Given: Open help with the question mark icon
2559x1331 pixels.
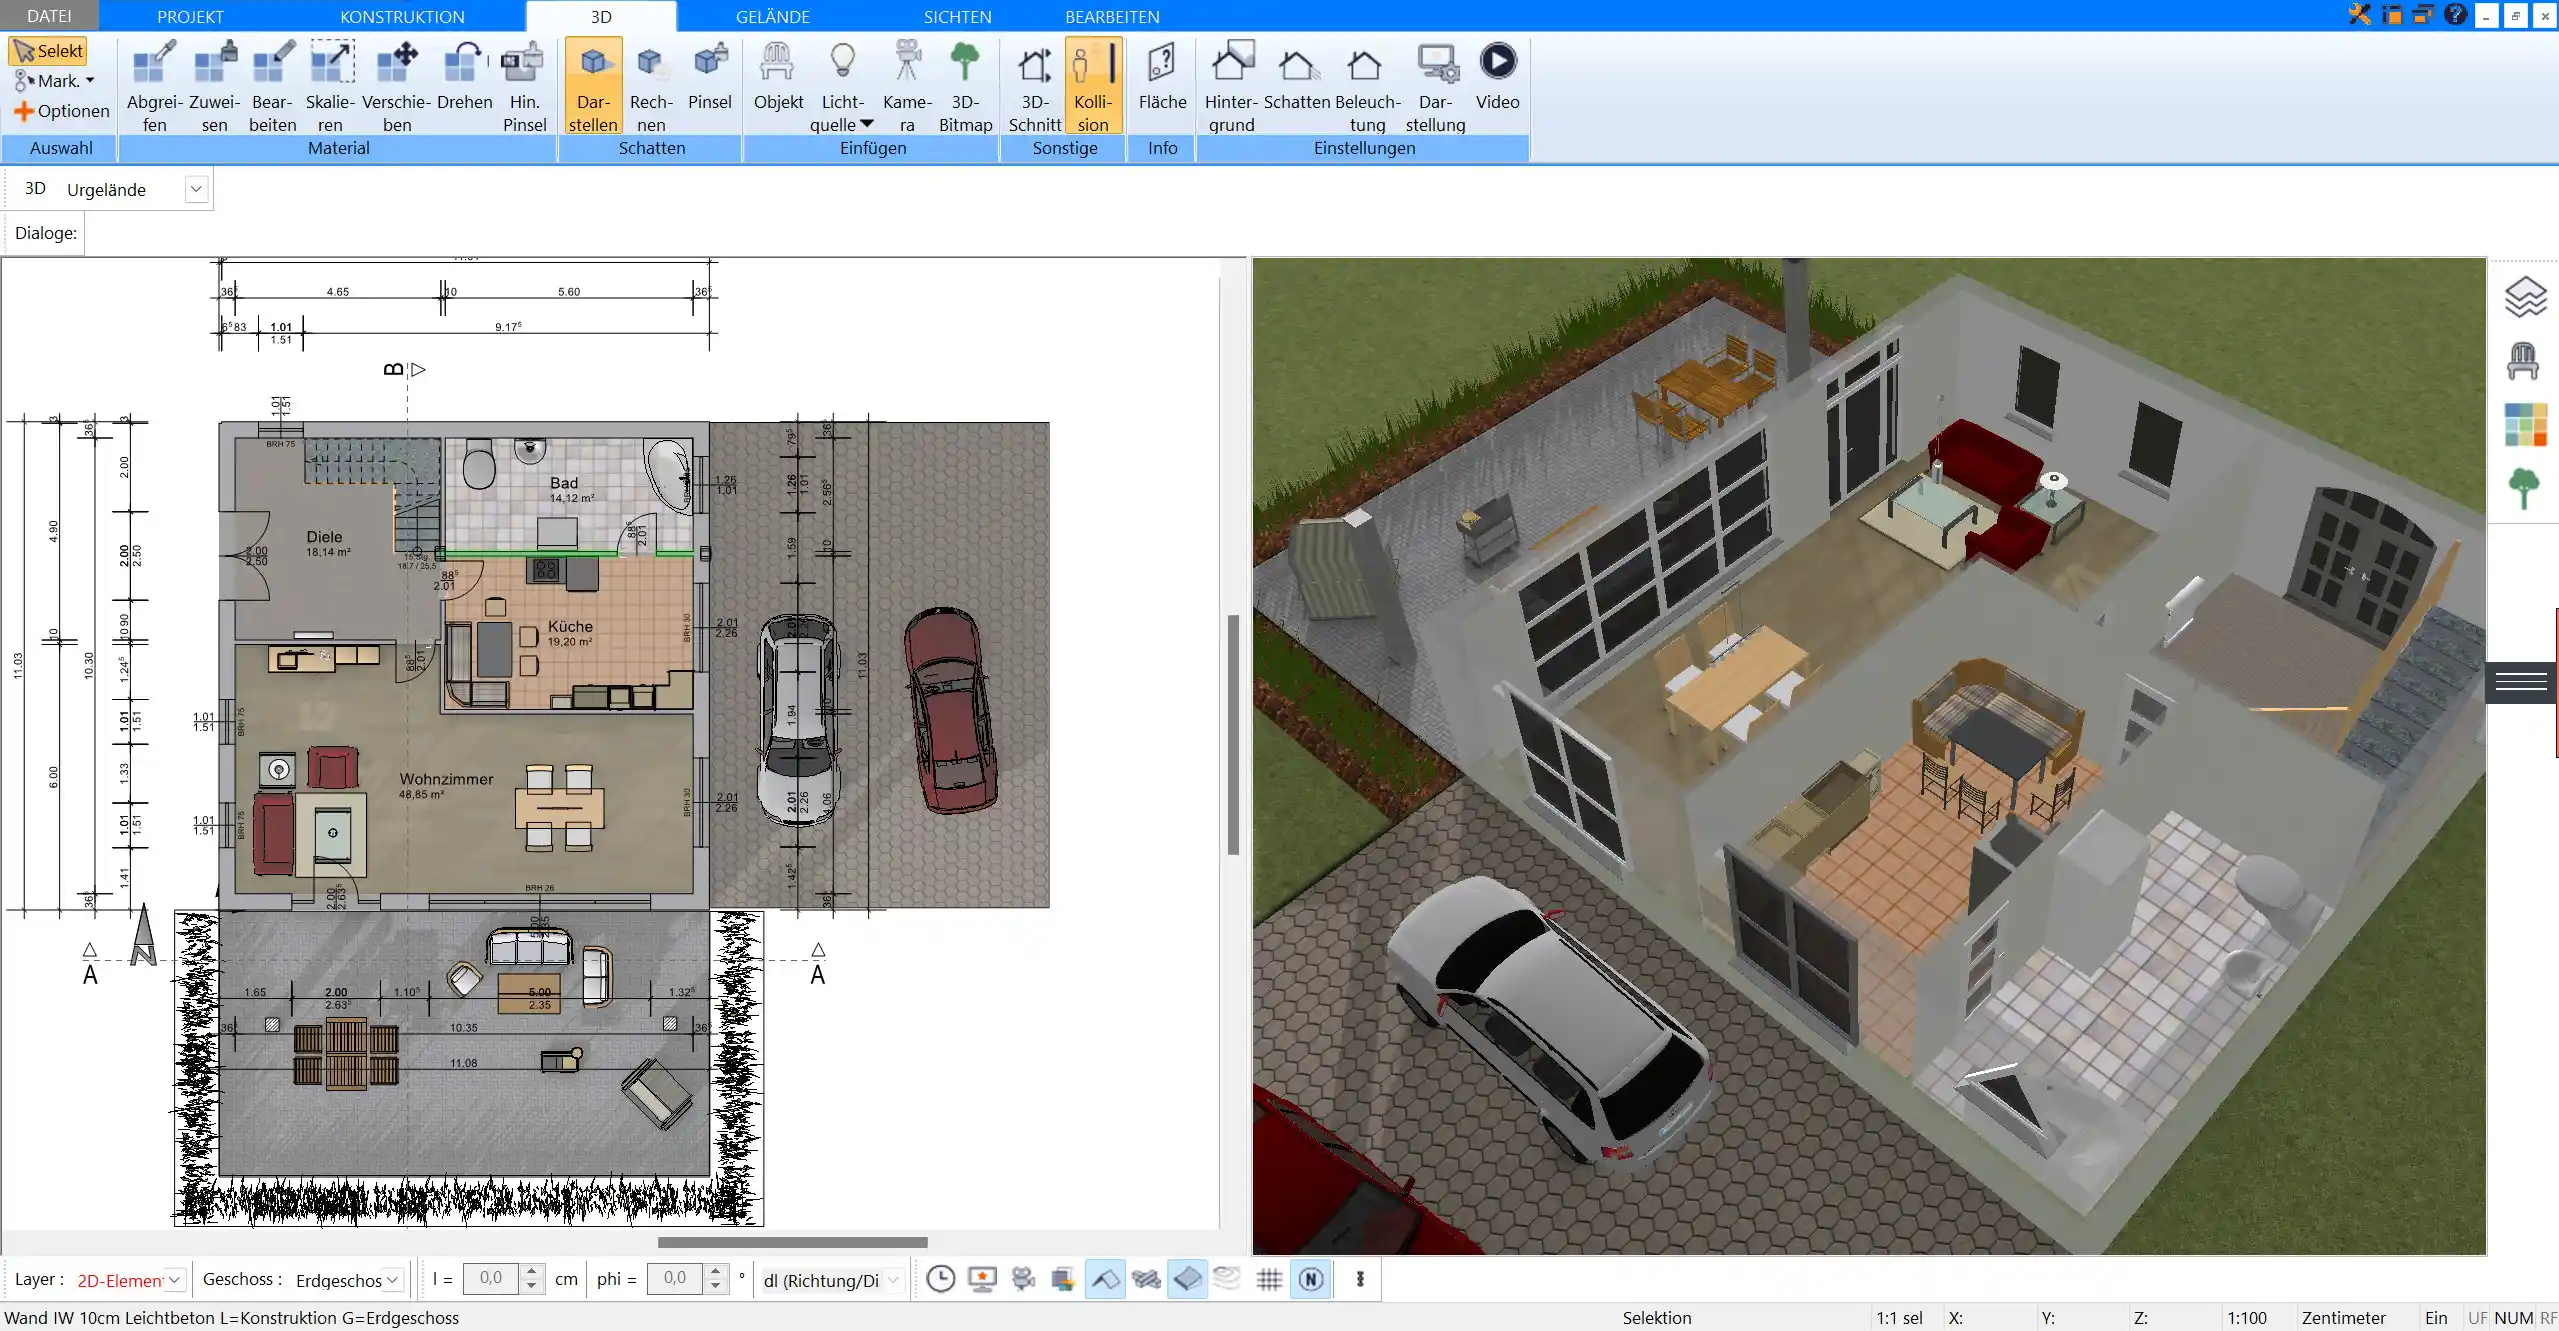Looking at the screenshot, I should click(x=2456, y=15).
